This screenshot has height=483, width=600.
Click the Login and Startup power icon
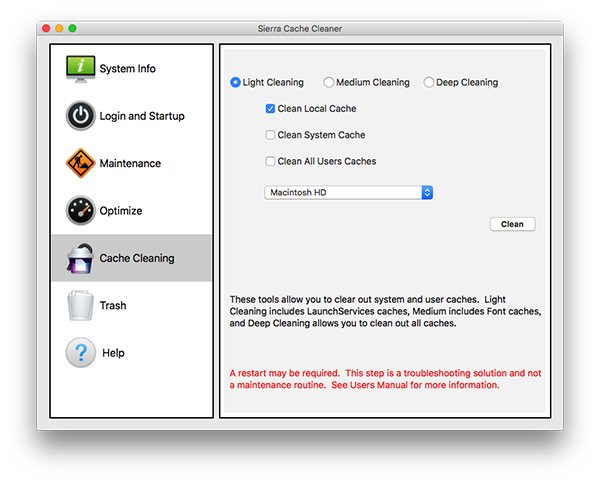tap(80, 116)
